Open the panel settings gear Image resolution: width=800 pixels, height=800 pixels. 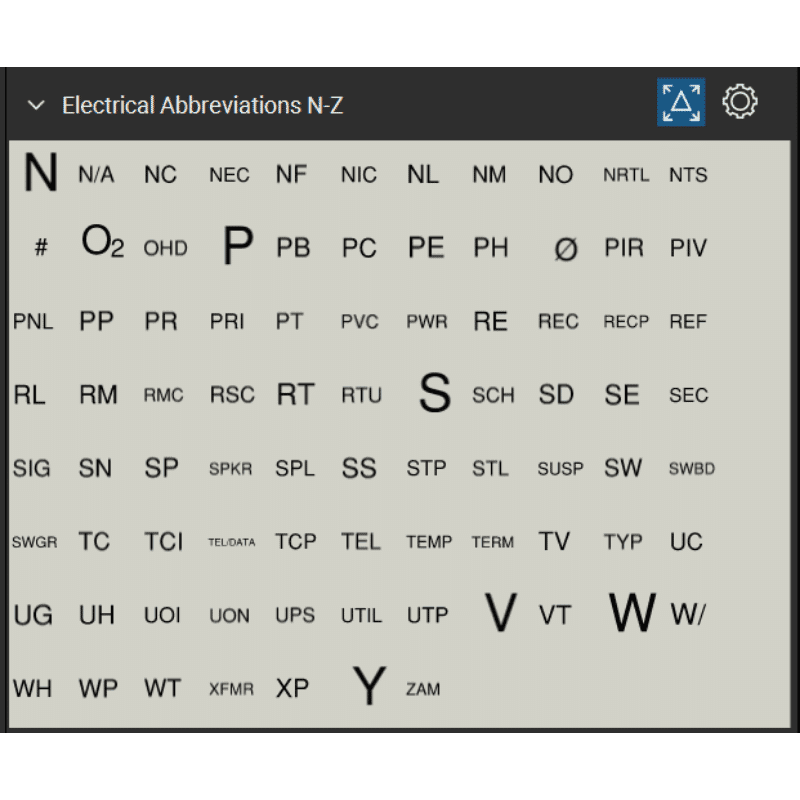point(739,102)
